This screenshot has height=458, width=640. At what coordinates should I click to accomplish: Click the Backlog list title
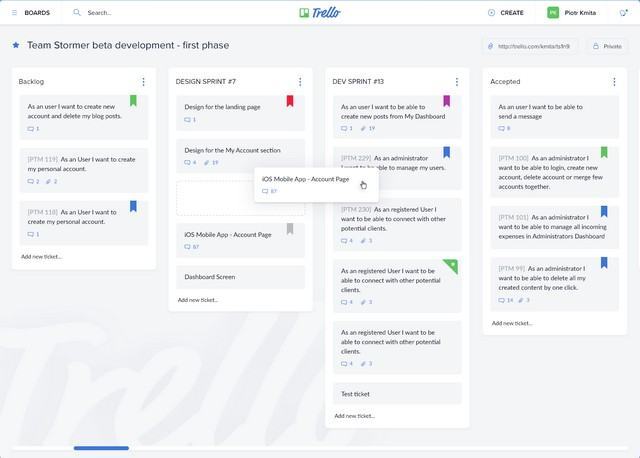[x=31, y=82]
